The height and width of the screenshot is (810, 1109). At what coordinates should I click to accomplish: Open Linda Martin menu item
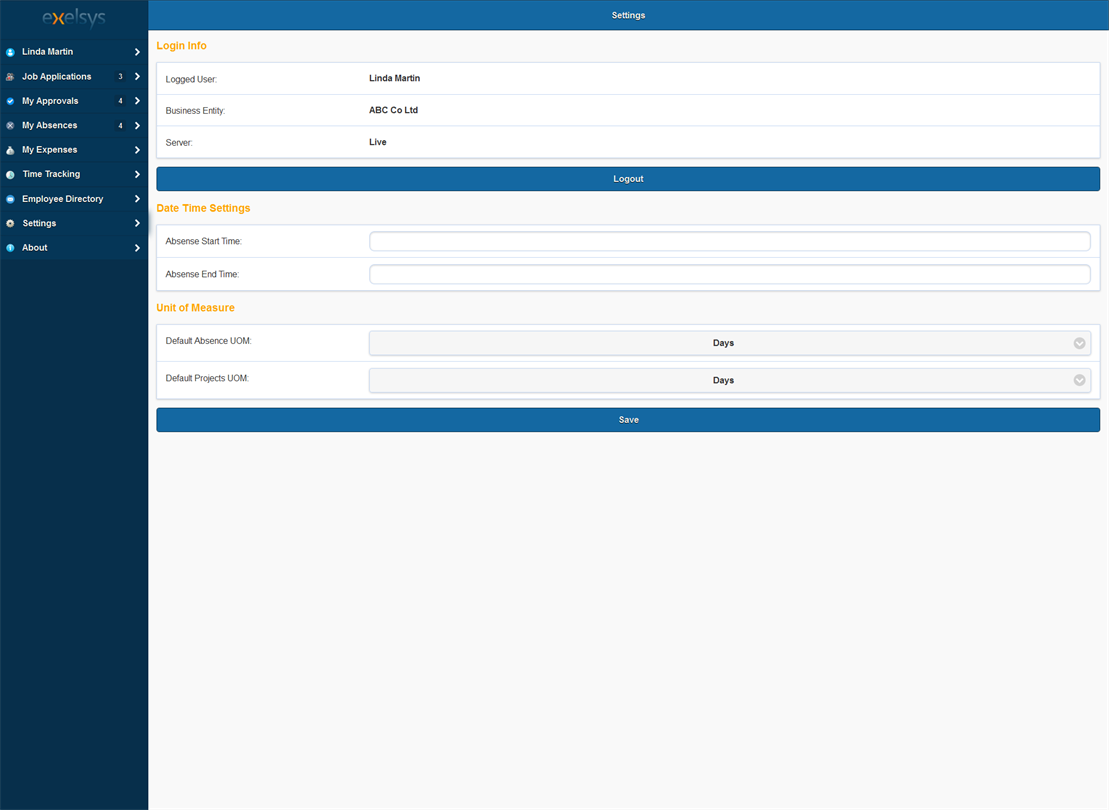coord(74,52)
